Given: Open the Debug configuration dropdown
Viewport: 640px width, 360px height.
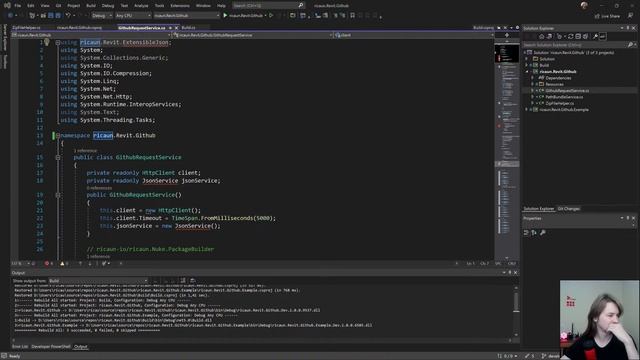Looking at the screenshot, I should 101,16.
